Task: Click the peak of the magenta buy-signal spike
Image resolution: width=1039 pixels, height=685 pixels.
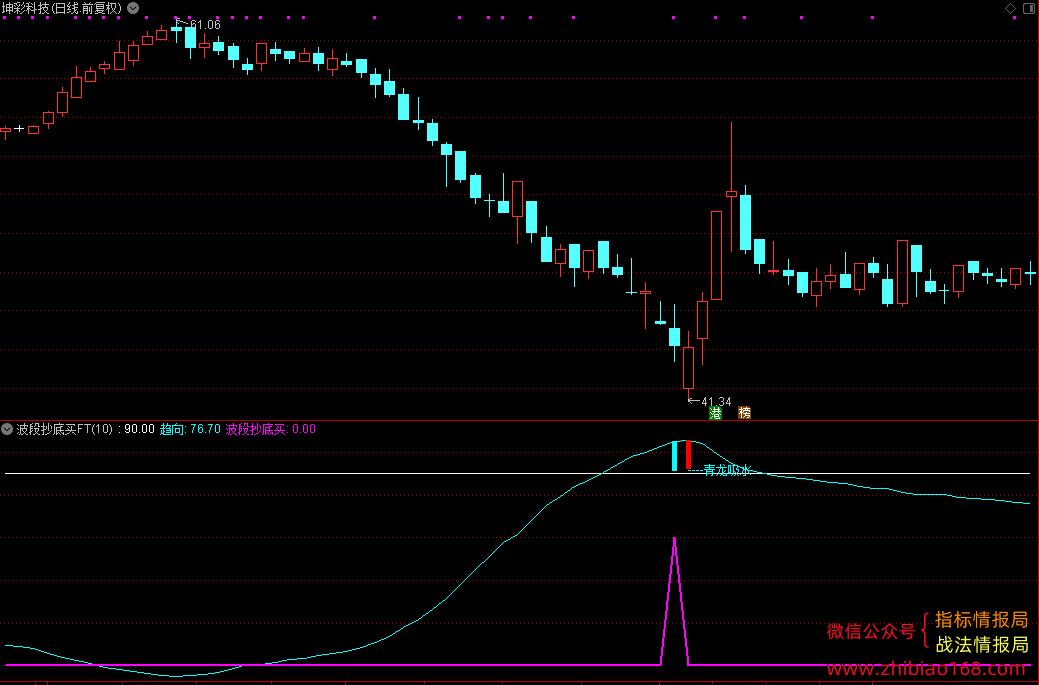Action: 675,539
